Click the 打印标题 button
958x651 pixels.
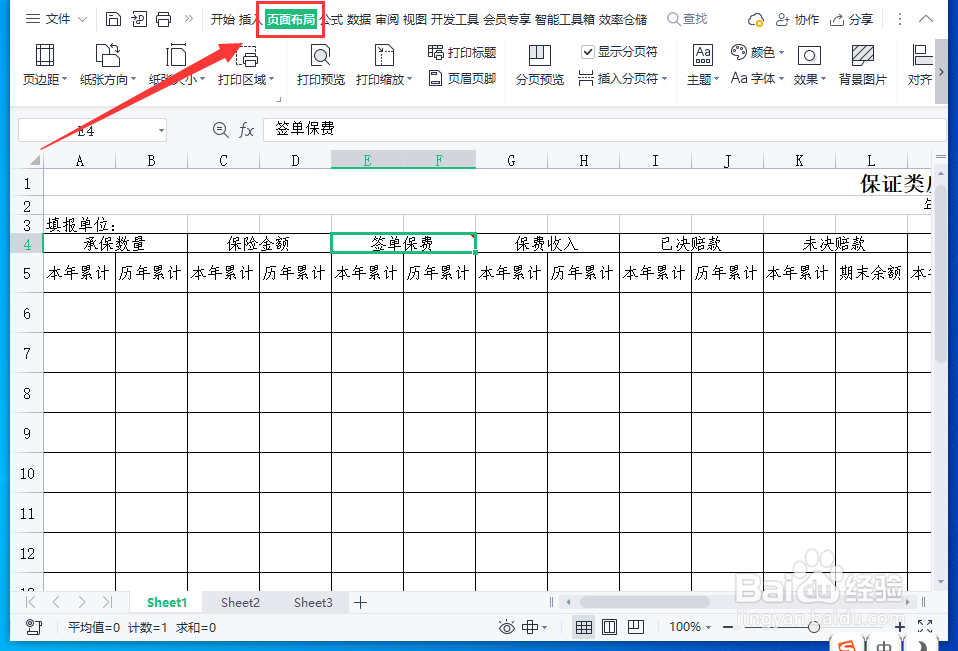coord(462,53)
